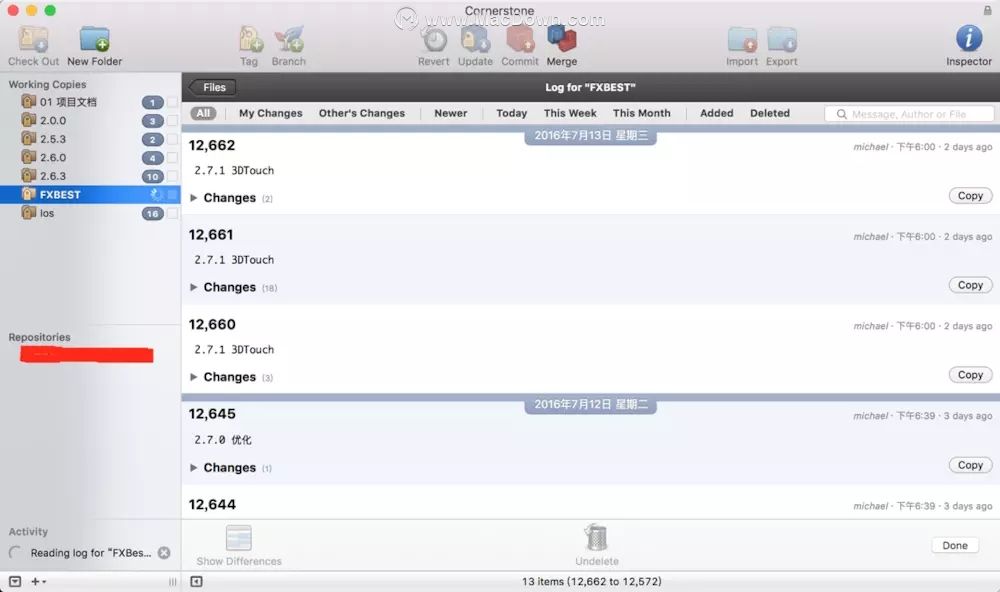Filter log by This Week
This screenshot has height=592, width=1000.
point(570,113)
